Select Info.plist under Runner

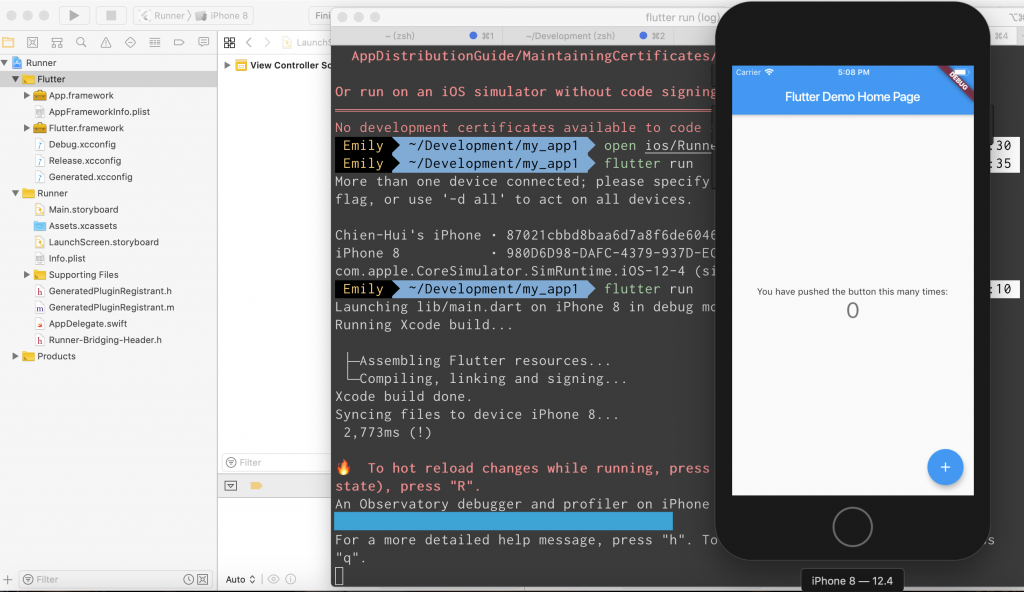[x=67, y=258]
